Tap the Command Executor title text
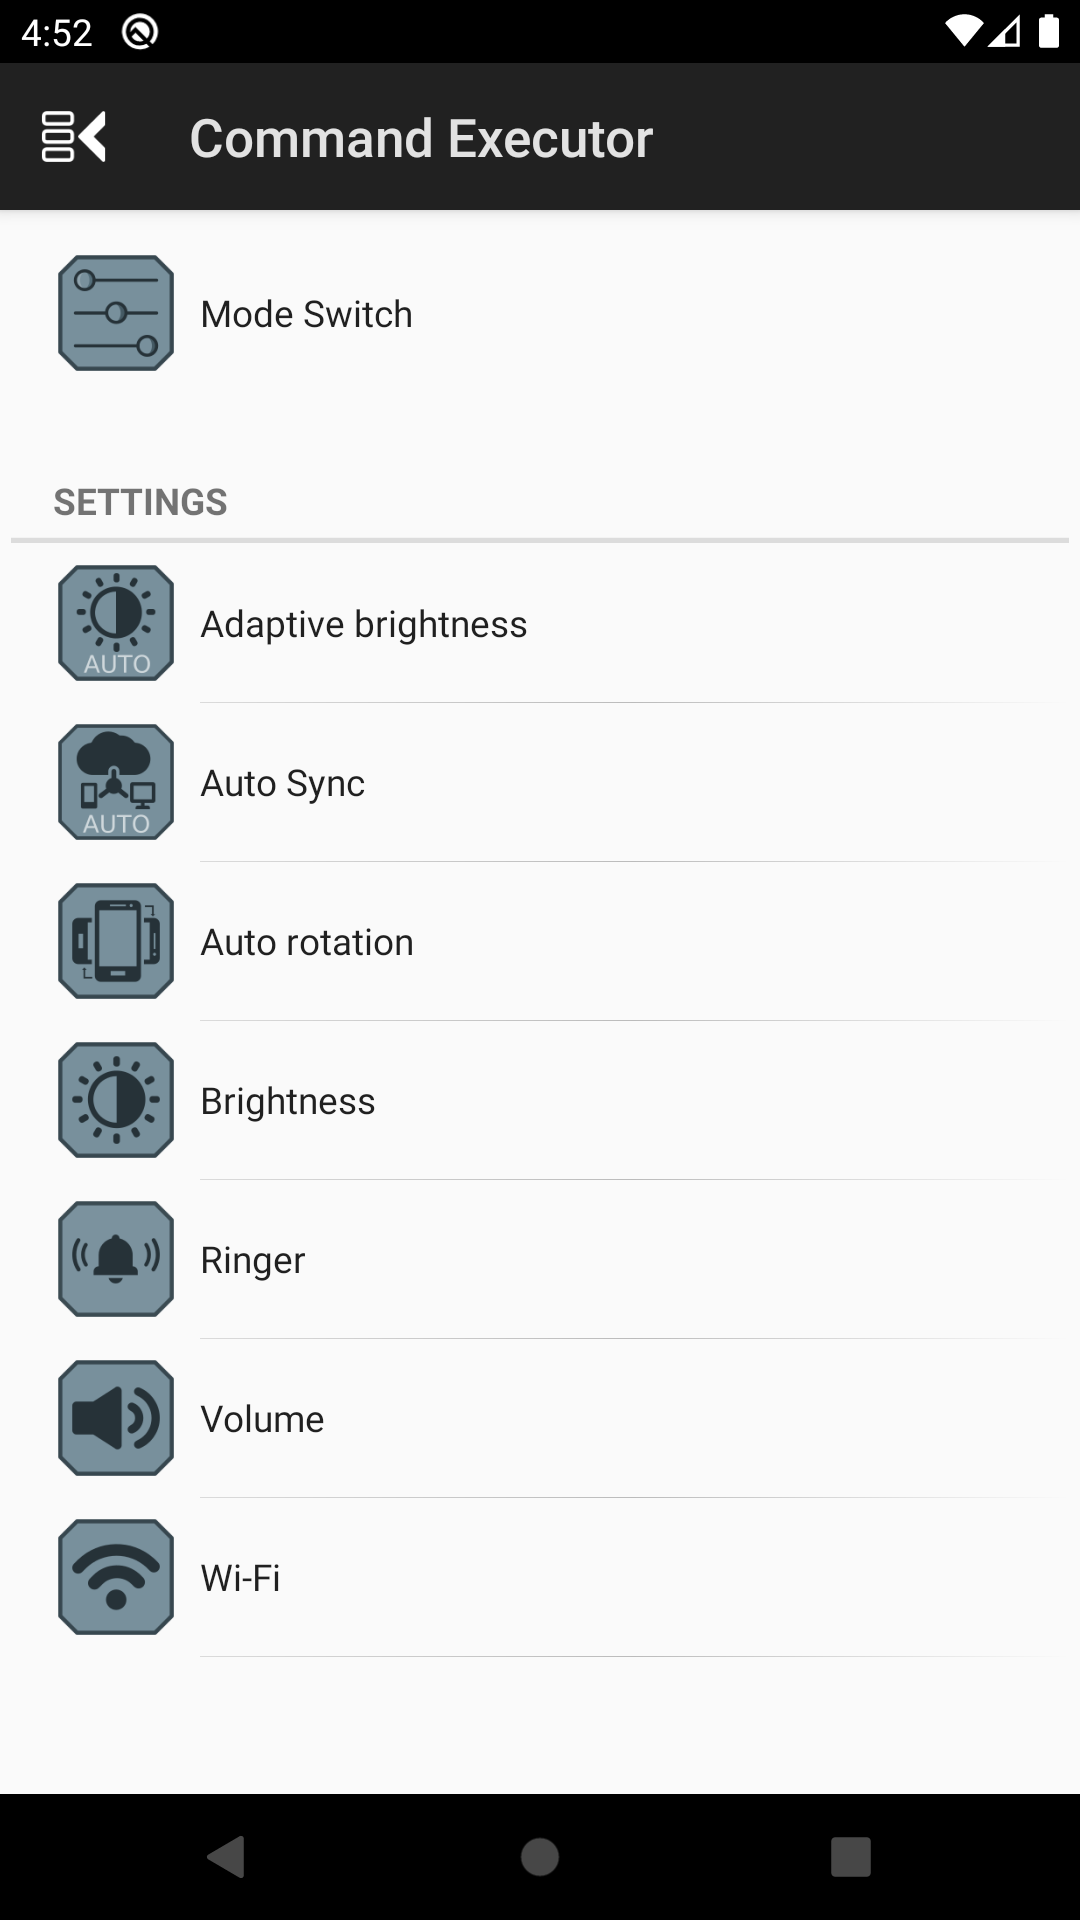 [421, 138]
